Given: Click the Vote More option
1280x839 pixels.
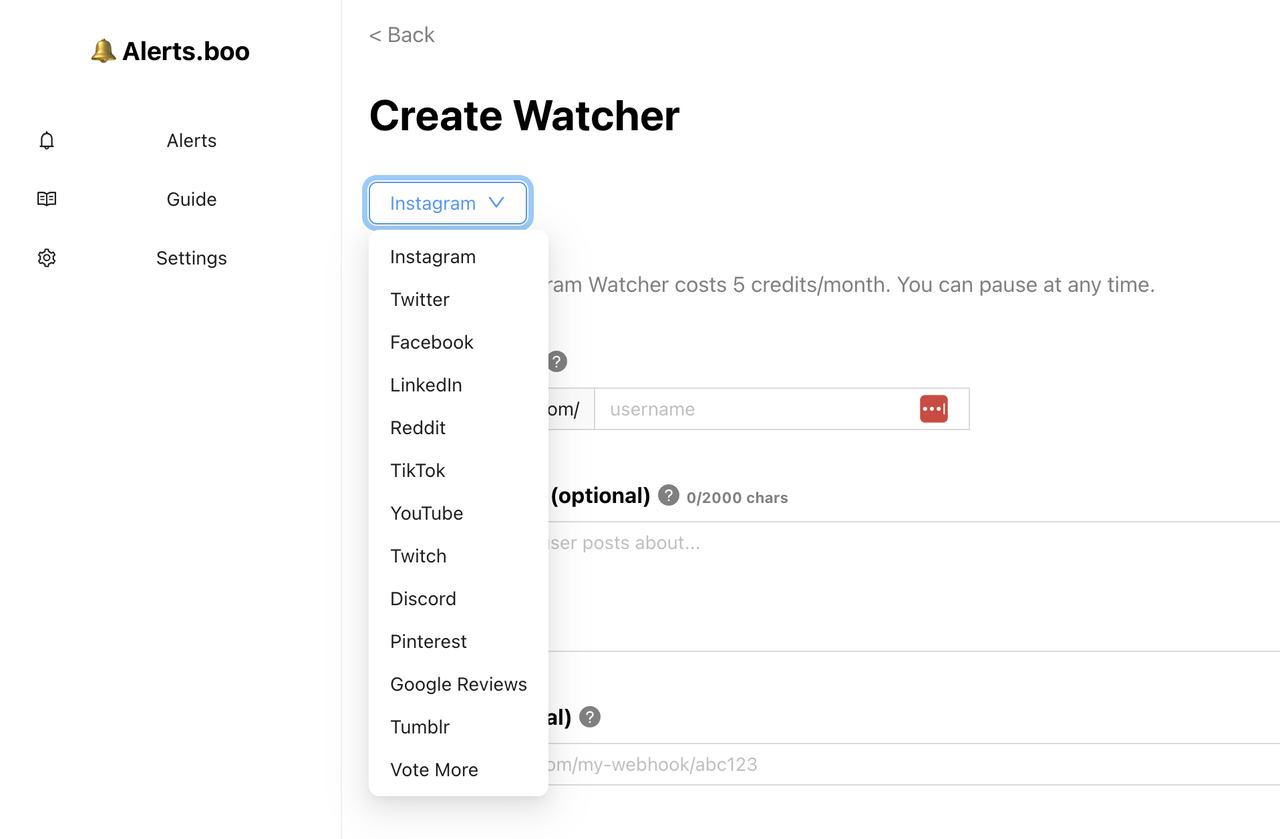Looking at the screenshot, I should (434, 770).
